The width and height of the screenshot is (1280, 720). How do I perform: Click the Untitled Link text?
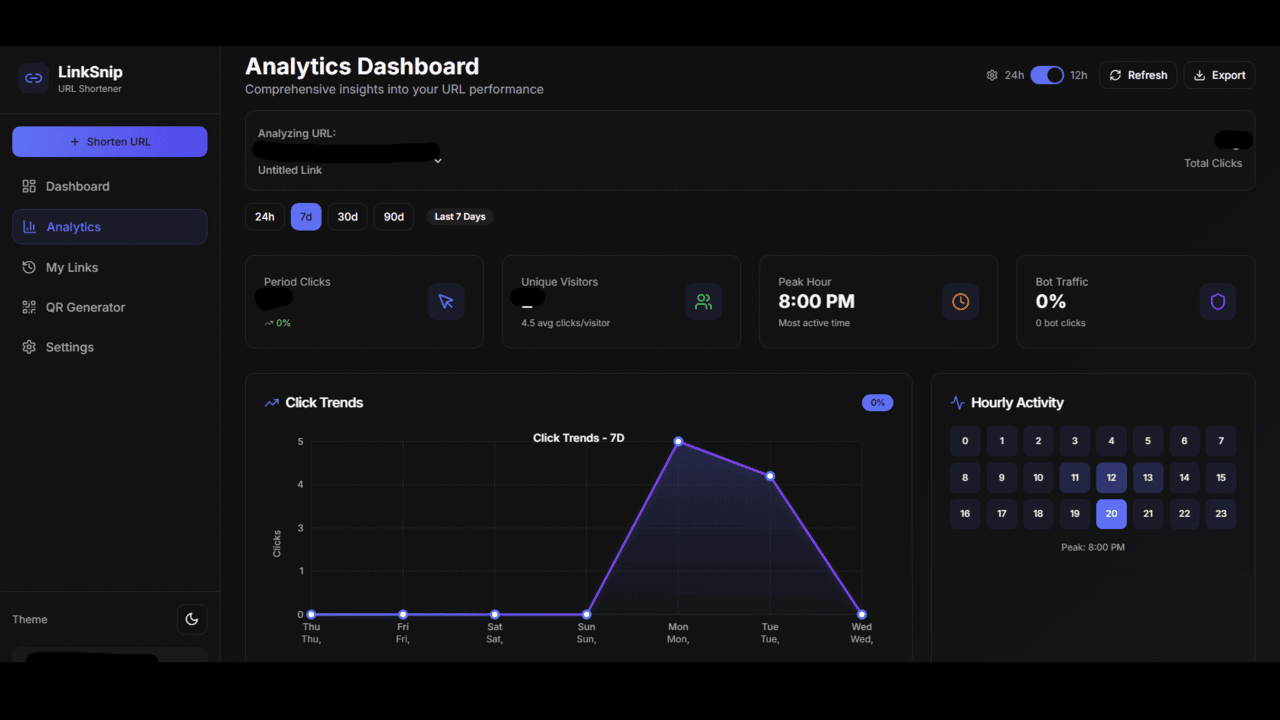tap(290, 170)
